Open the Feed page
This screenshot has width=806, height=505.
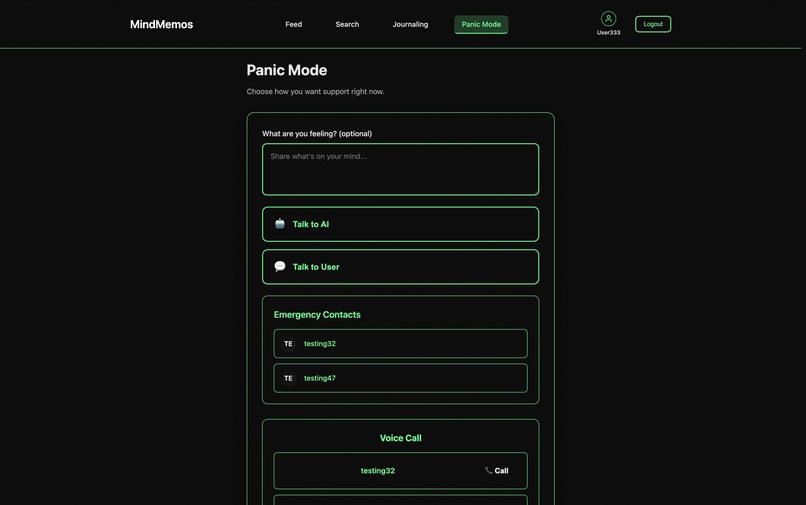pos(294,24)
